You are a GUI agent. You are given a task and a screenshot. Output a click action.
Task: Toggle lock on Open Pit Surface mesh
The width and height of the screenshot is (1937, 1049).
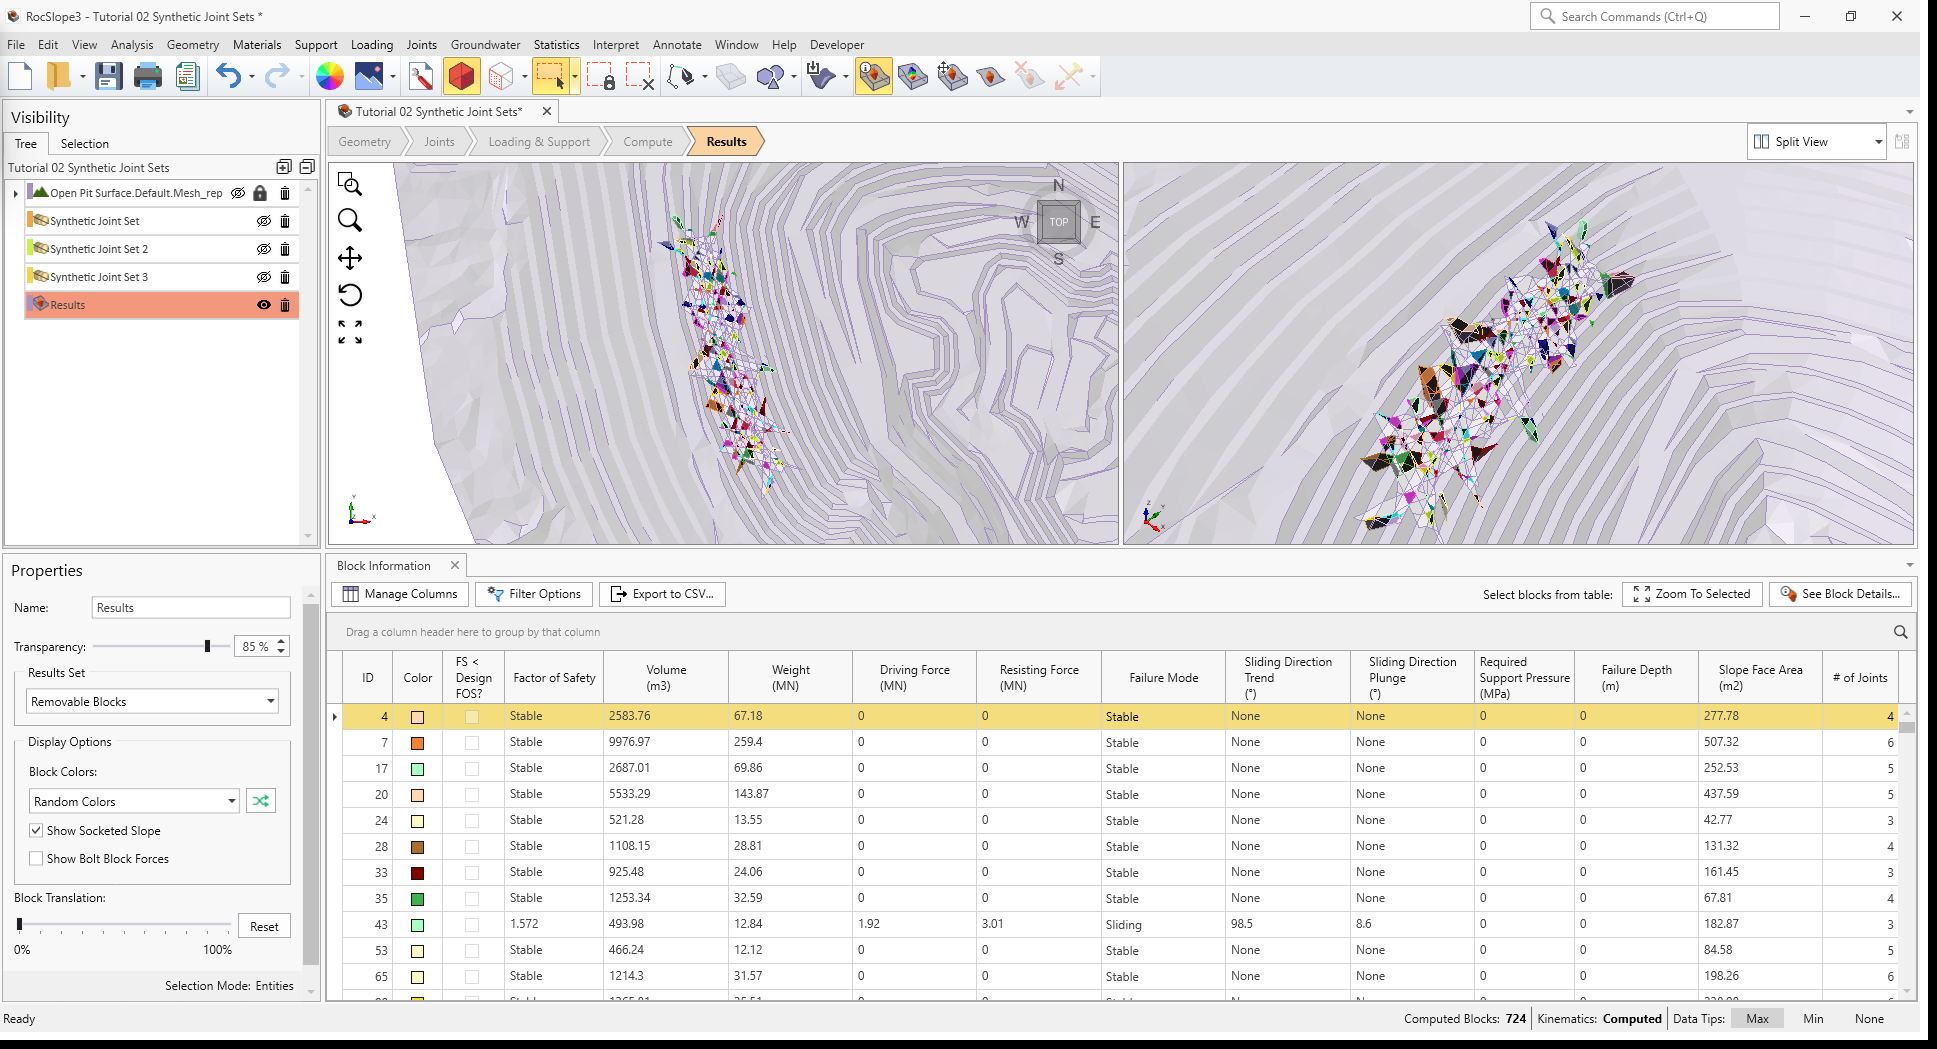point(260,193)
